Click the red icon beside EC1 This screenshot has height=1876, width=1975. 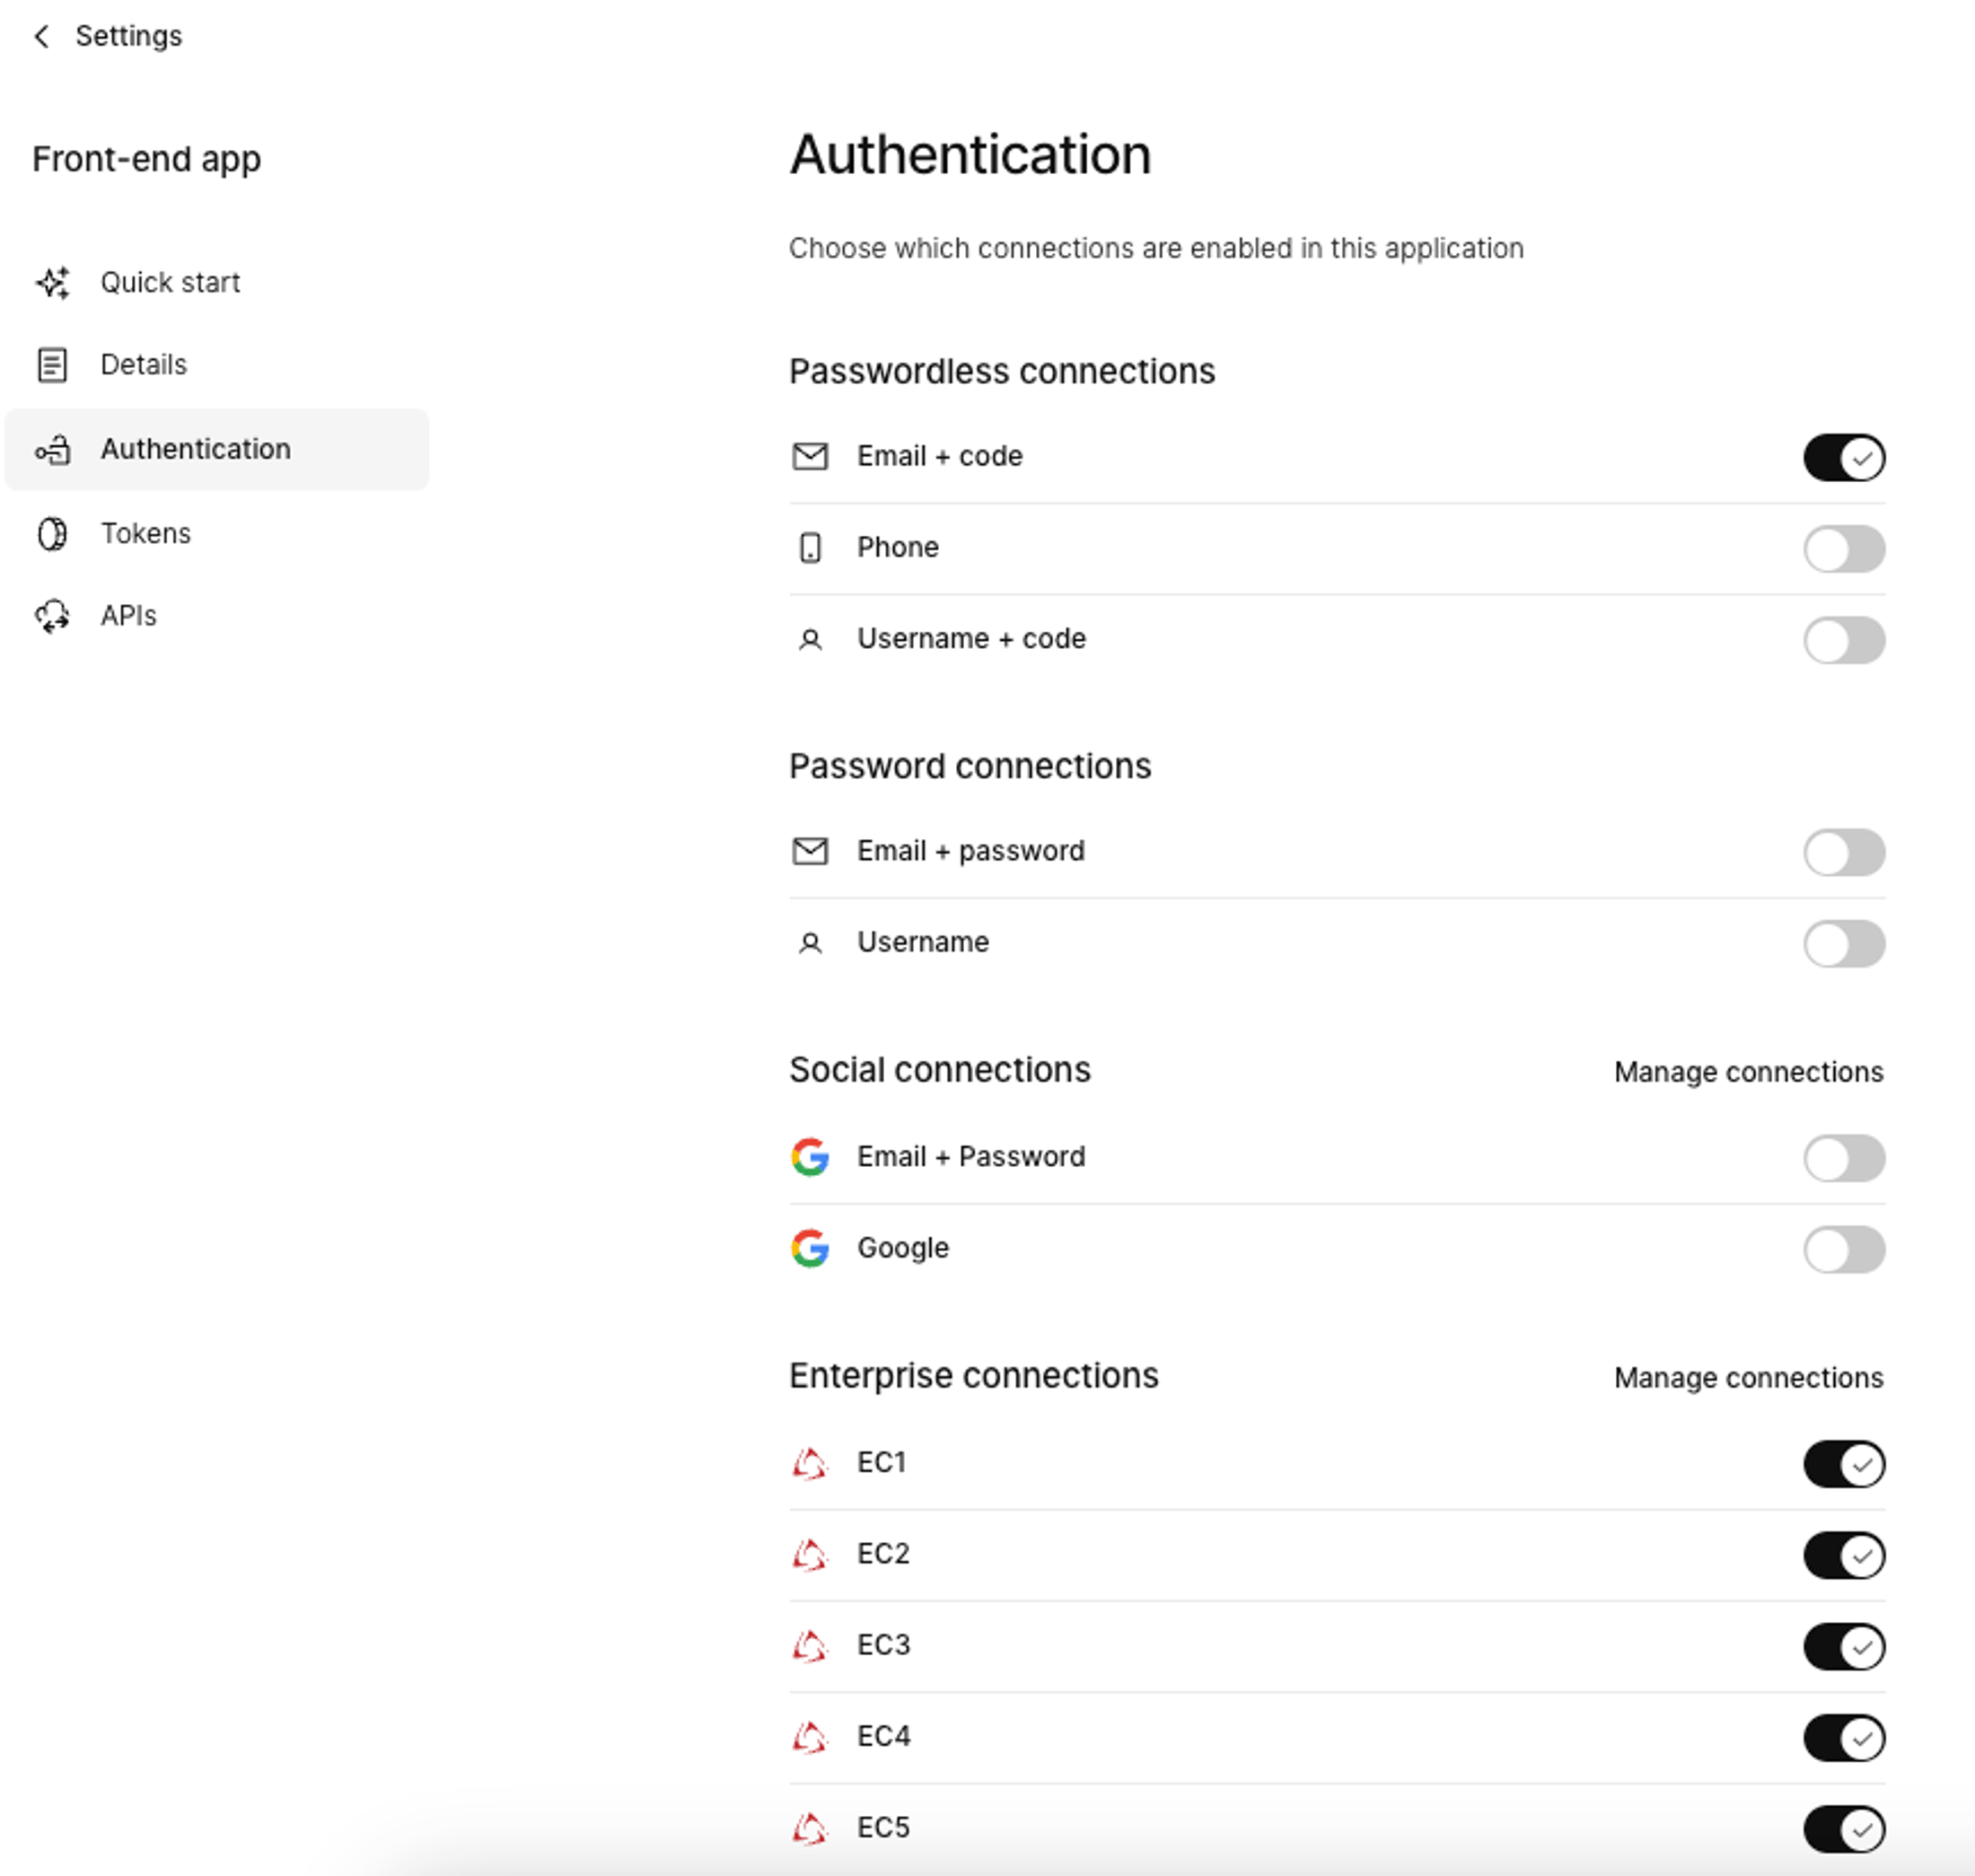tap(810, 1464)
